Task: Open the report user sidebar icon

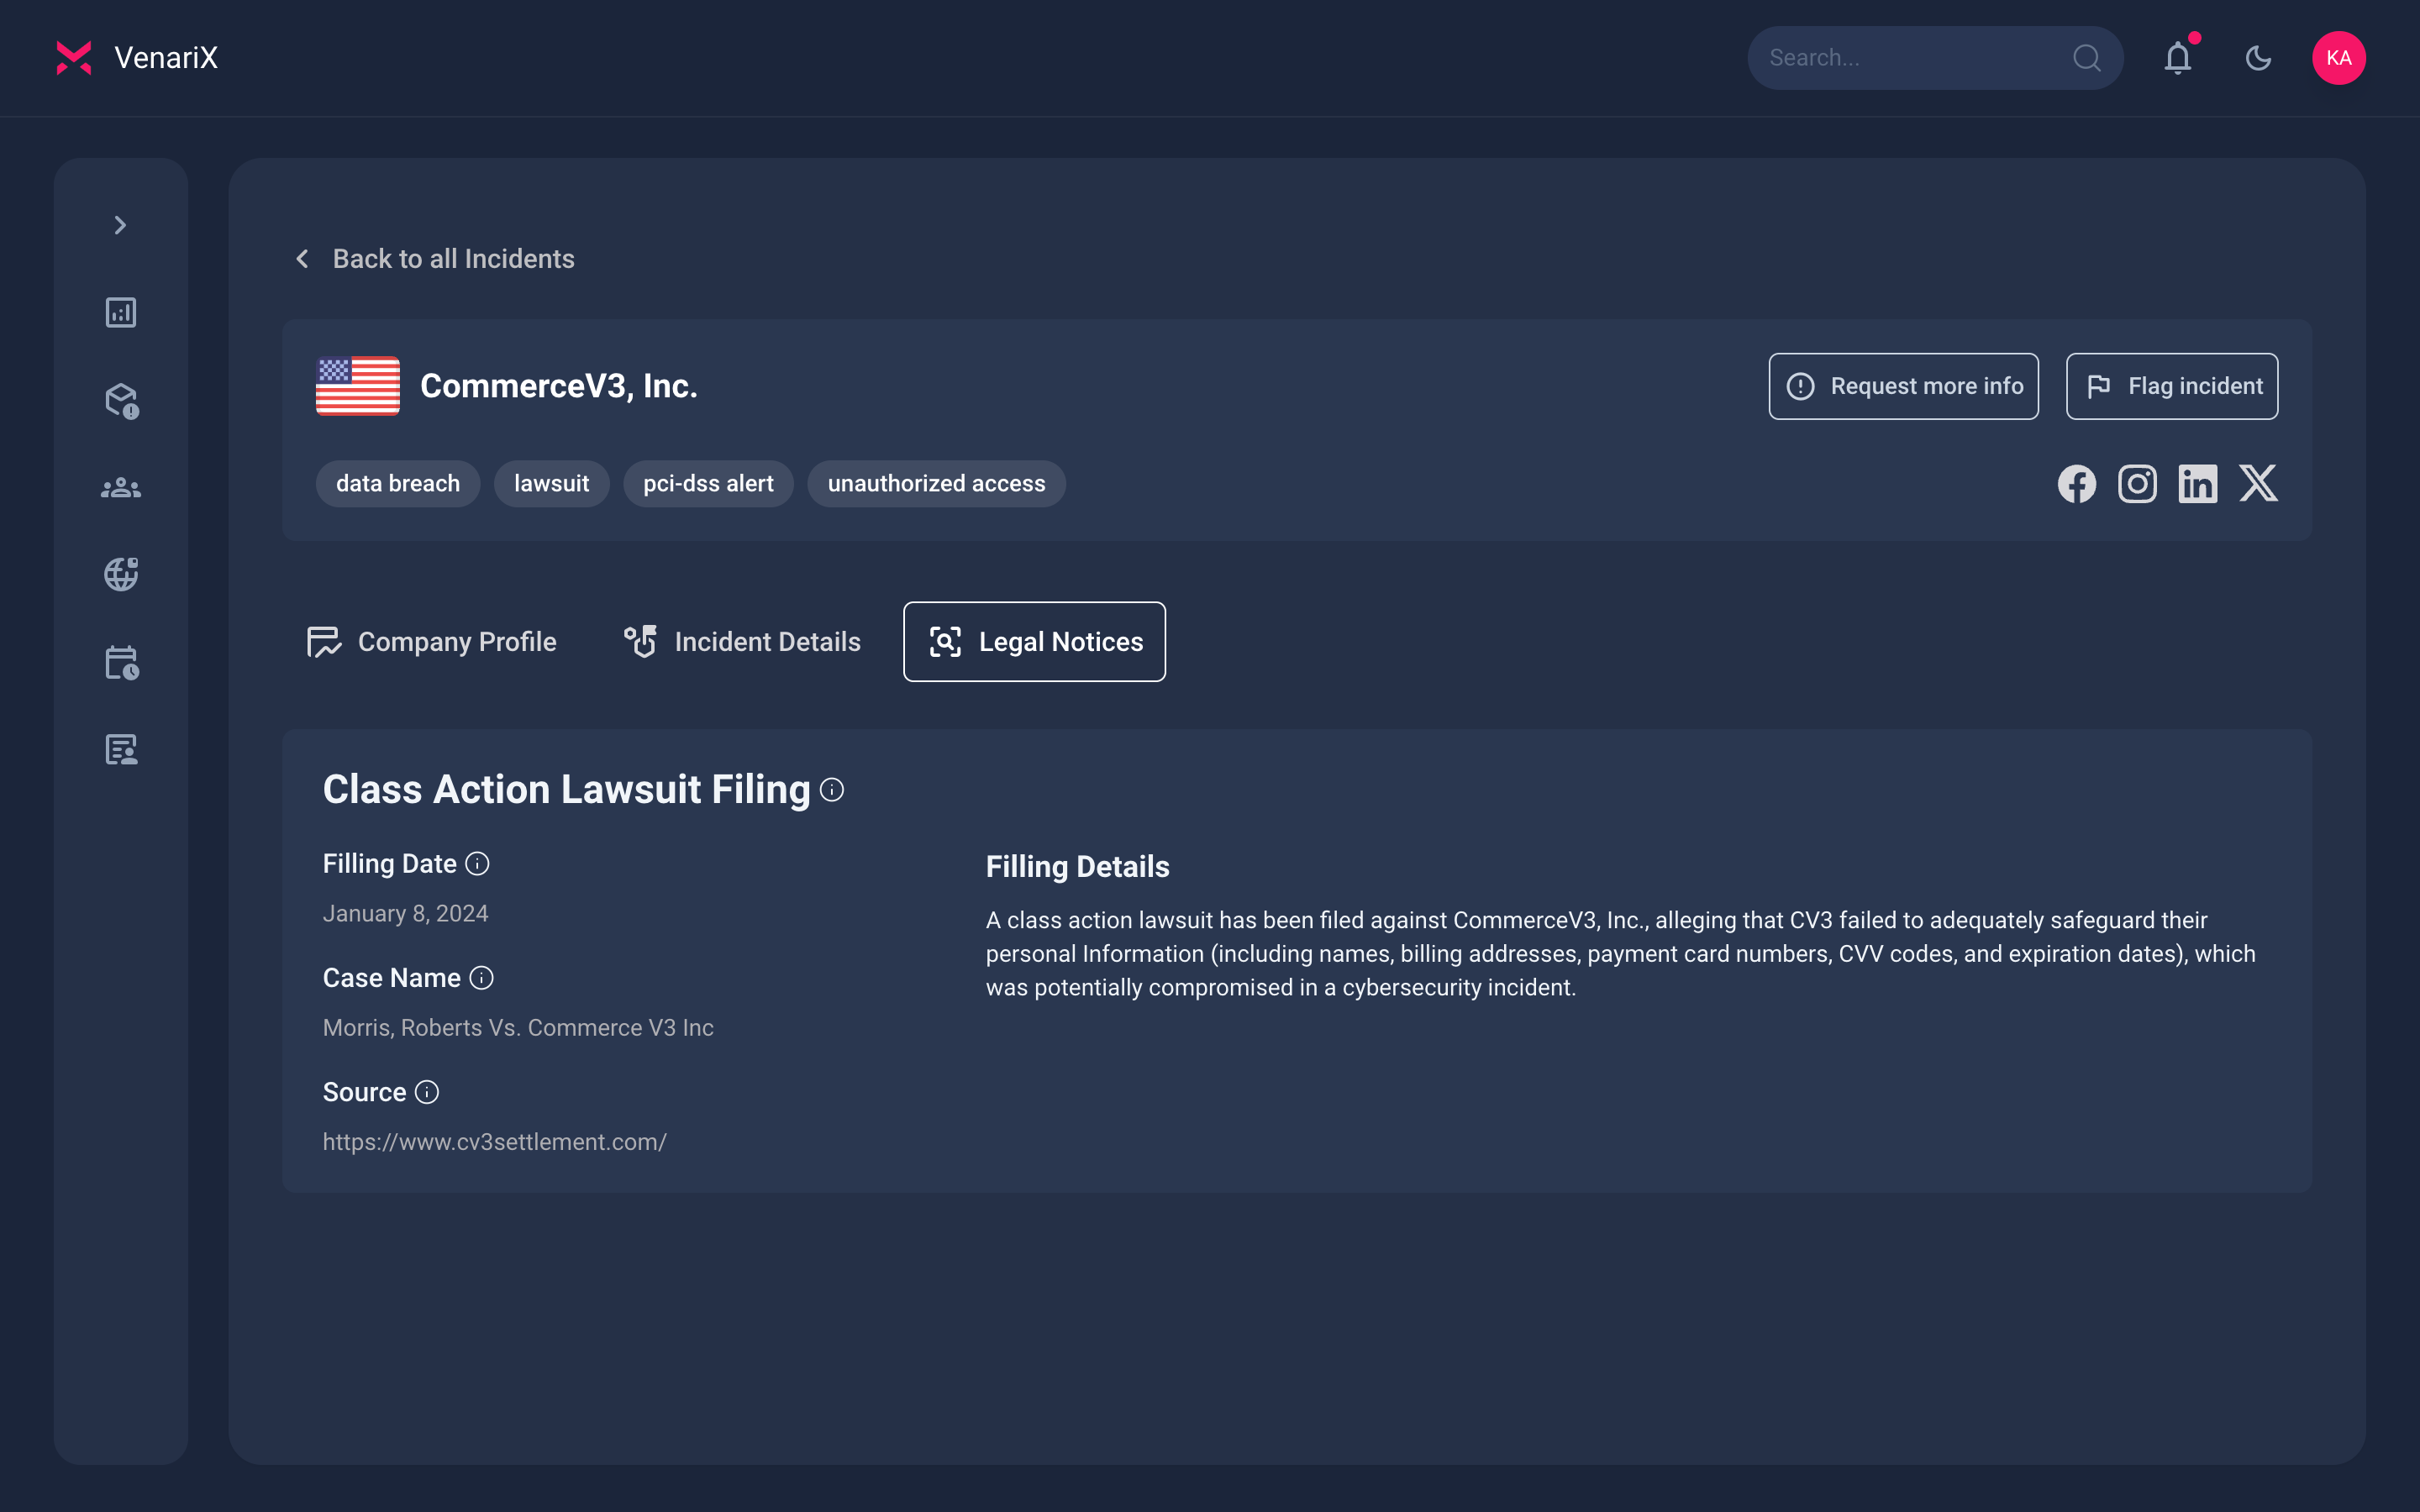Action: [x=121, y=749]
